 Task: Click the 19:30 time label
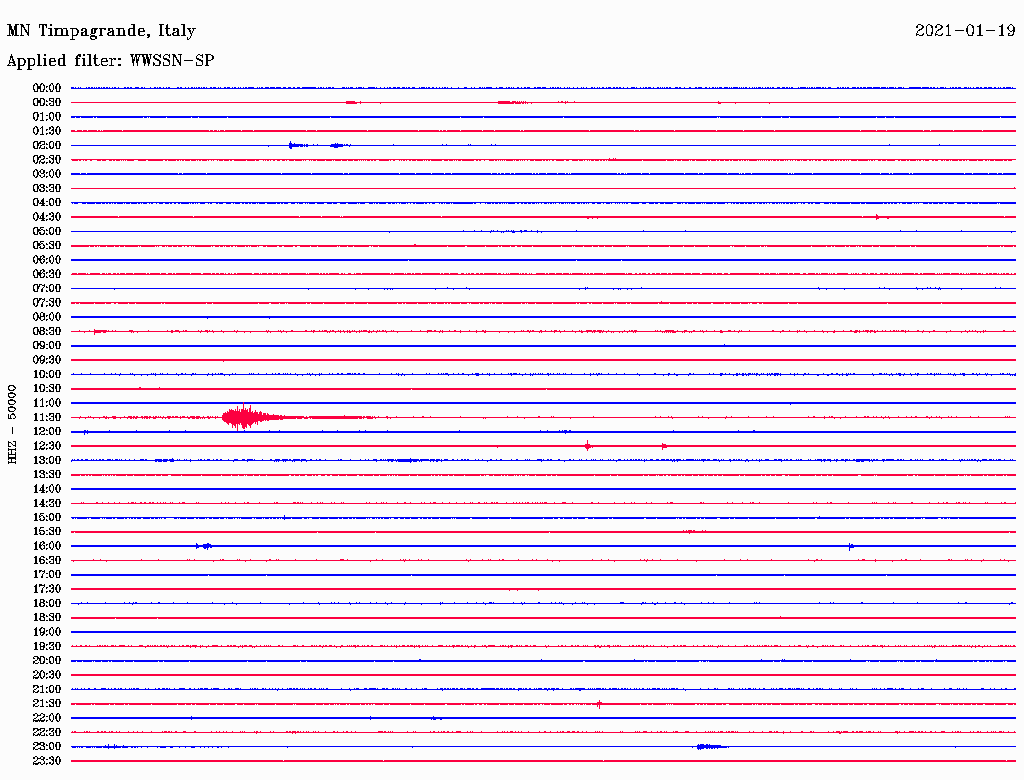47,647
